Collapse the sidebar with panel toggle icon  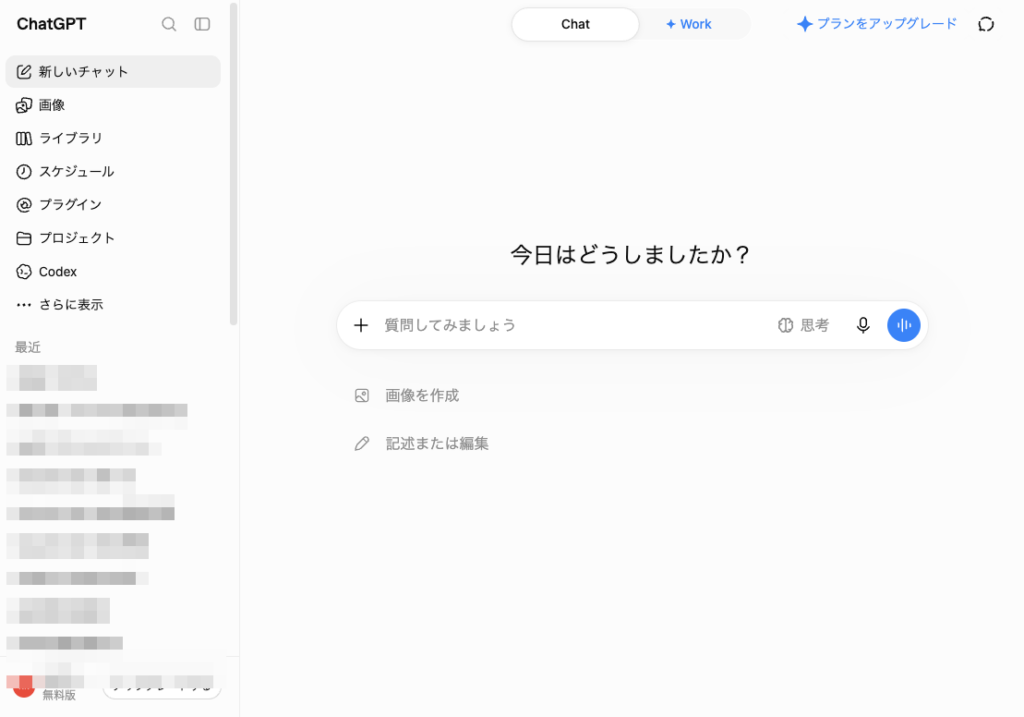[202, 24]
